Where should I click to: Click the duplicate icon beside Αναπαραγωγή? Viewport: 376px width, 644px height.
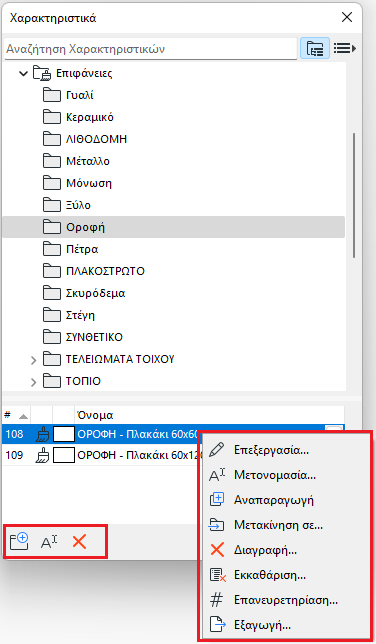tap(217, 499)
